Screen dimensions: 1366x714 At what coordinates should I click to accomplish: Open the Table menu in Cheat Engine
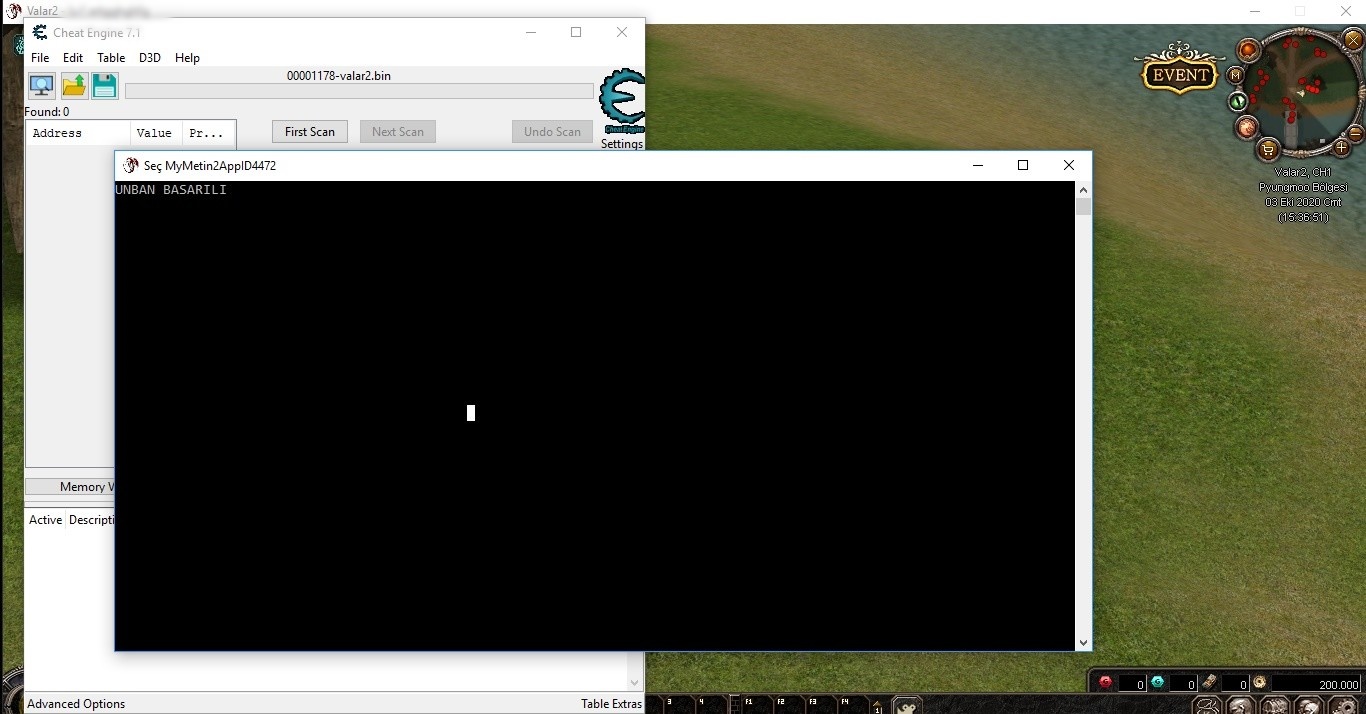point(111,58)
